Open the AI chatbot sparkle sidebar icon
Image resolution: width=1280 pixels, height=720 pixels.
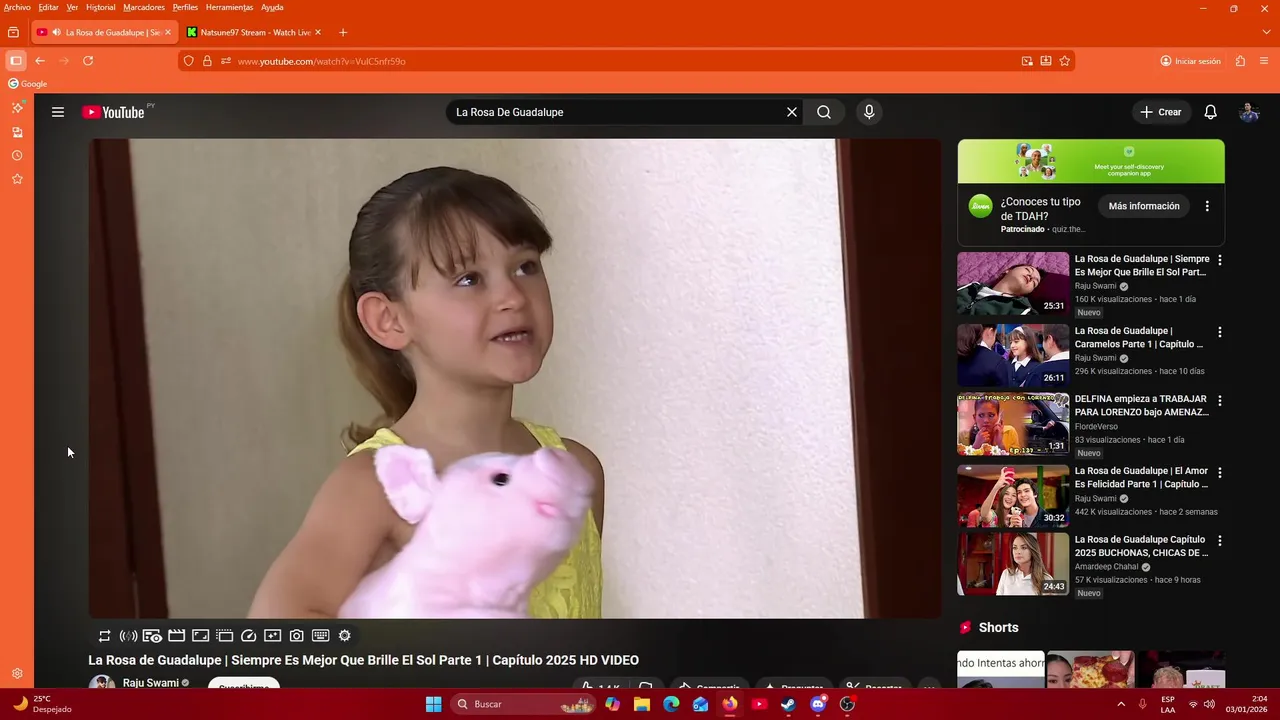[x=17, y=107]
